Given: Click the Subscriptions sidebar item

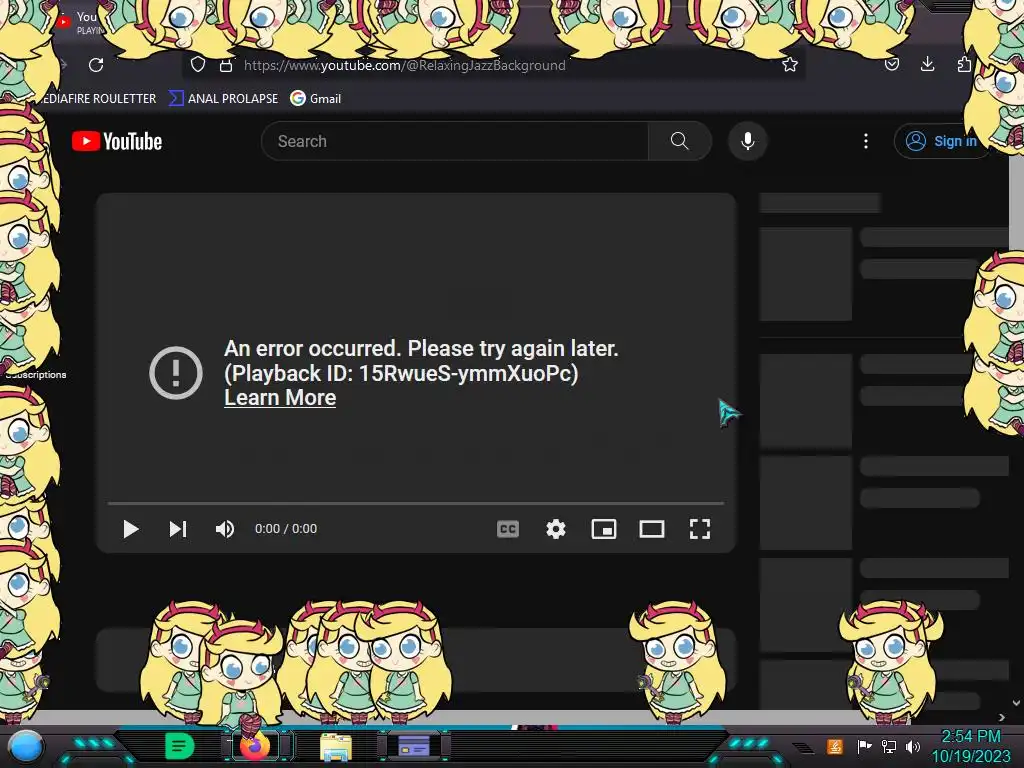Looking at the screenshot, I should point(36,374).
